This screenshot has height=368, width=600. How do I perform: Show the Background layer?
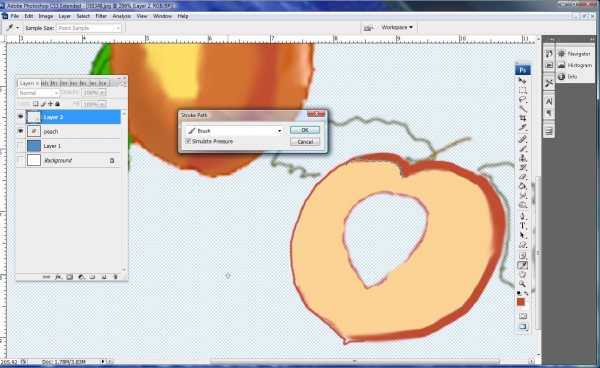(x=20, y=160)
